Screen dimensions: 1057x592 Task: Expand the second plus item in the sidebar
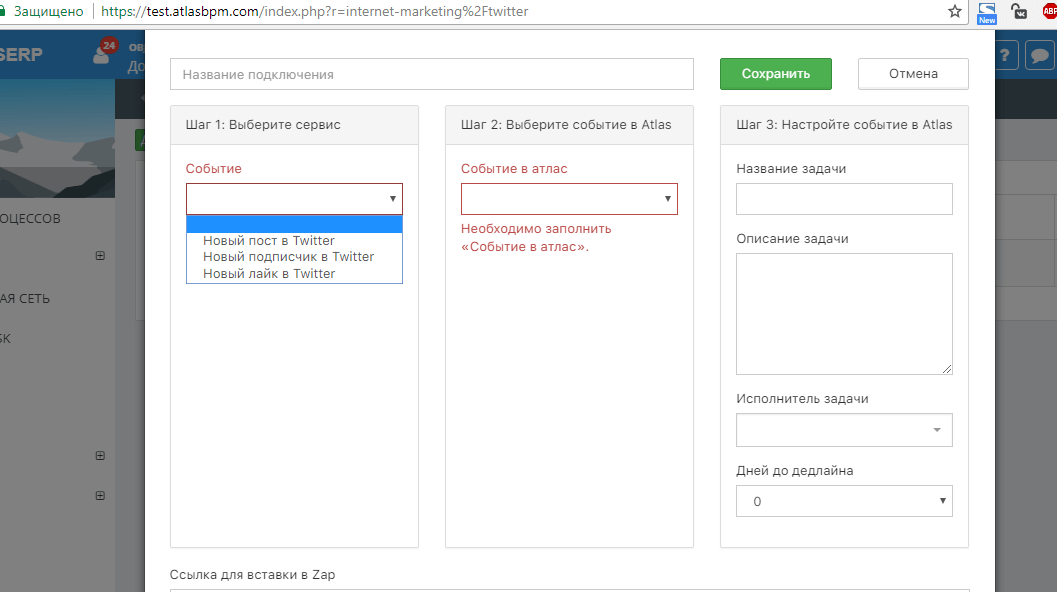click(100, 456)
